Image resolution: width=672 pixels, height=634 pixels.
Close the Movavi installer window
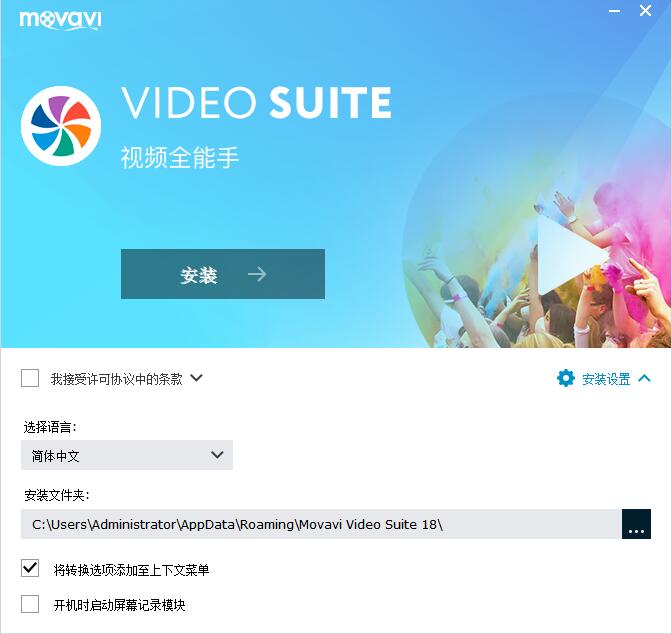pos(645,11)
